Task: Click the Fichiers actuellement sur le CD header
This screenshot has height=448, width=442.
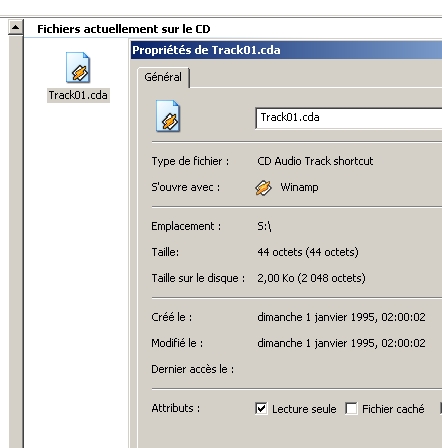Action: tap(124, 29)
